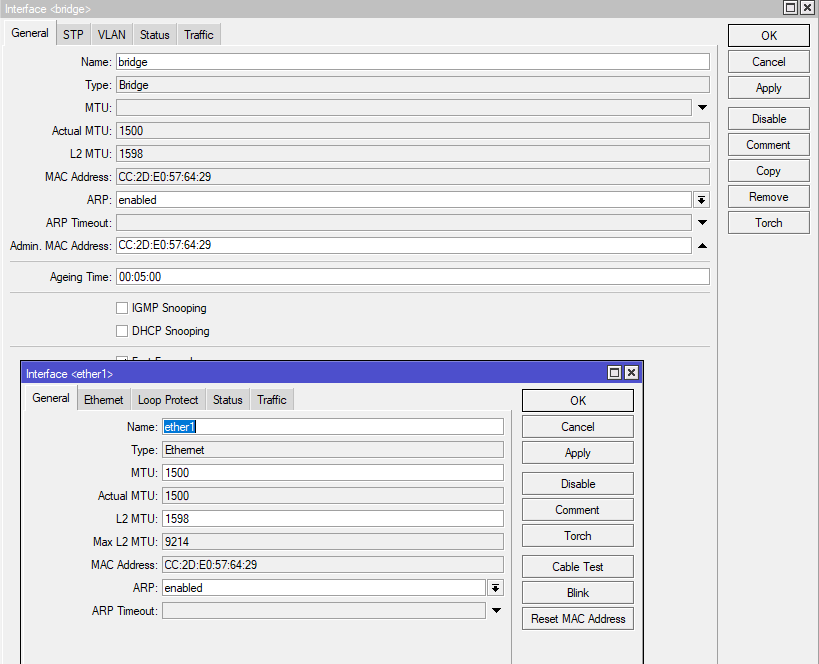Run a Cable Test on ether1

(577, 566)
